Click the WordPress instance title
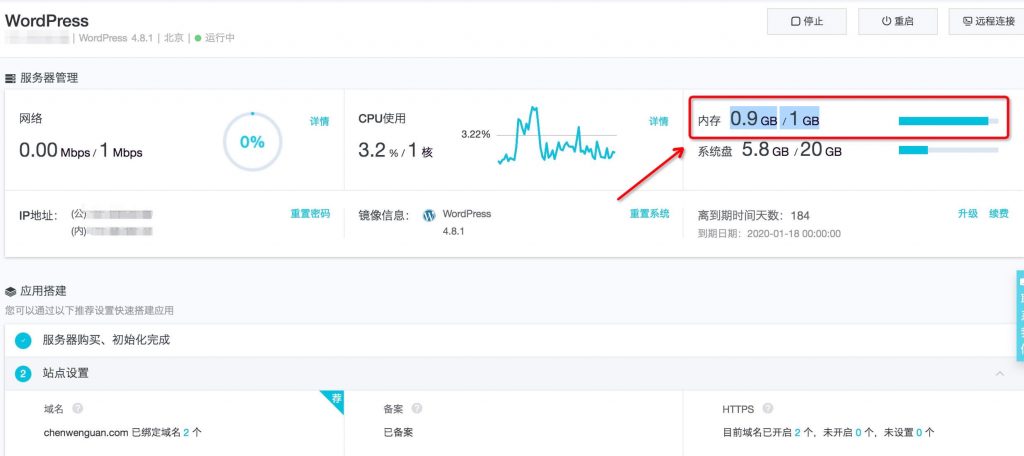 tap(46, 21)
